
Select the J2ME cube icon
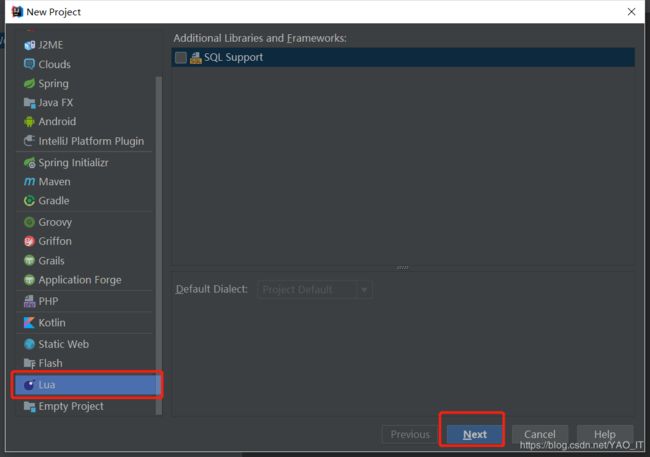tap(29, 45)
